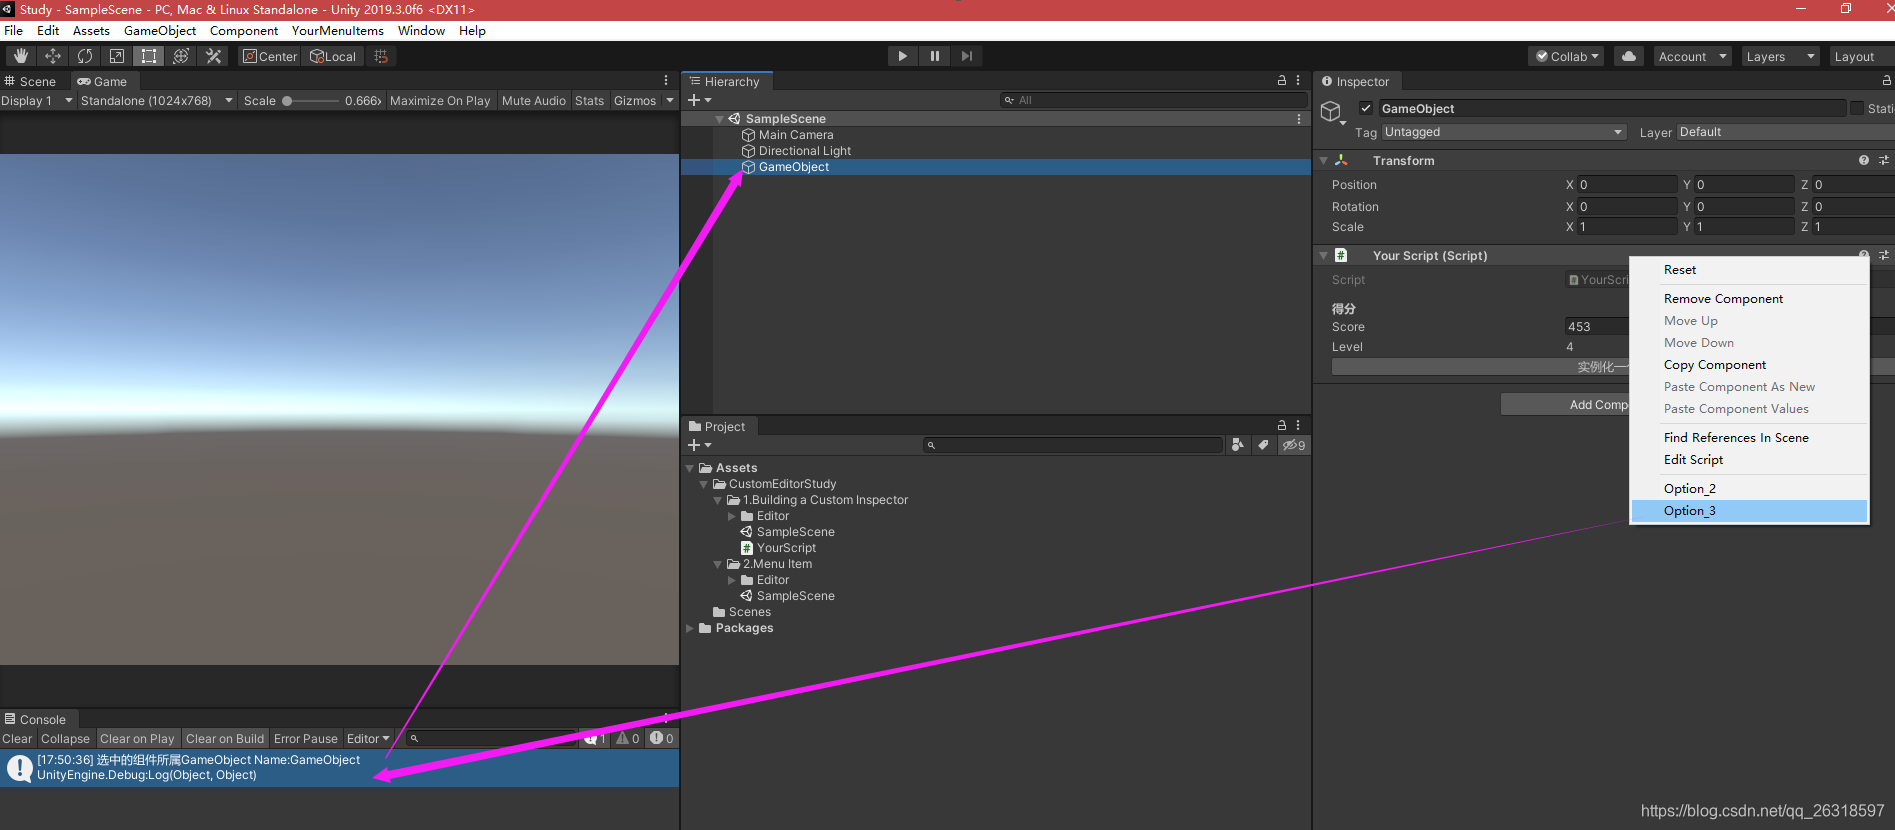Open SampleScene options in Hierarchy
Image resolution: width=1895 pixels, height=830 pixels.
pyautogui.click(x=1299, y=119)
